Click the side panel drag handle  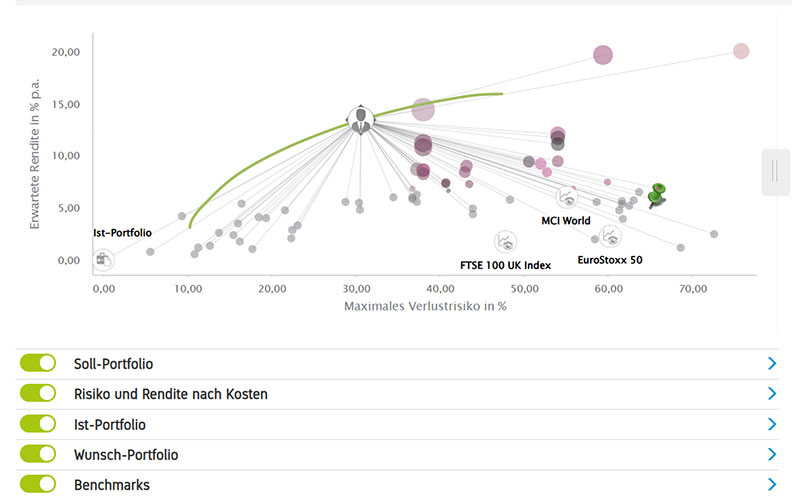tap(774, 171)
